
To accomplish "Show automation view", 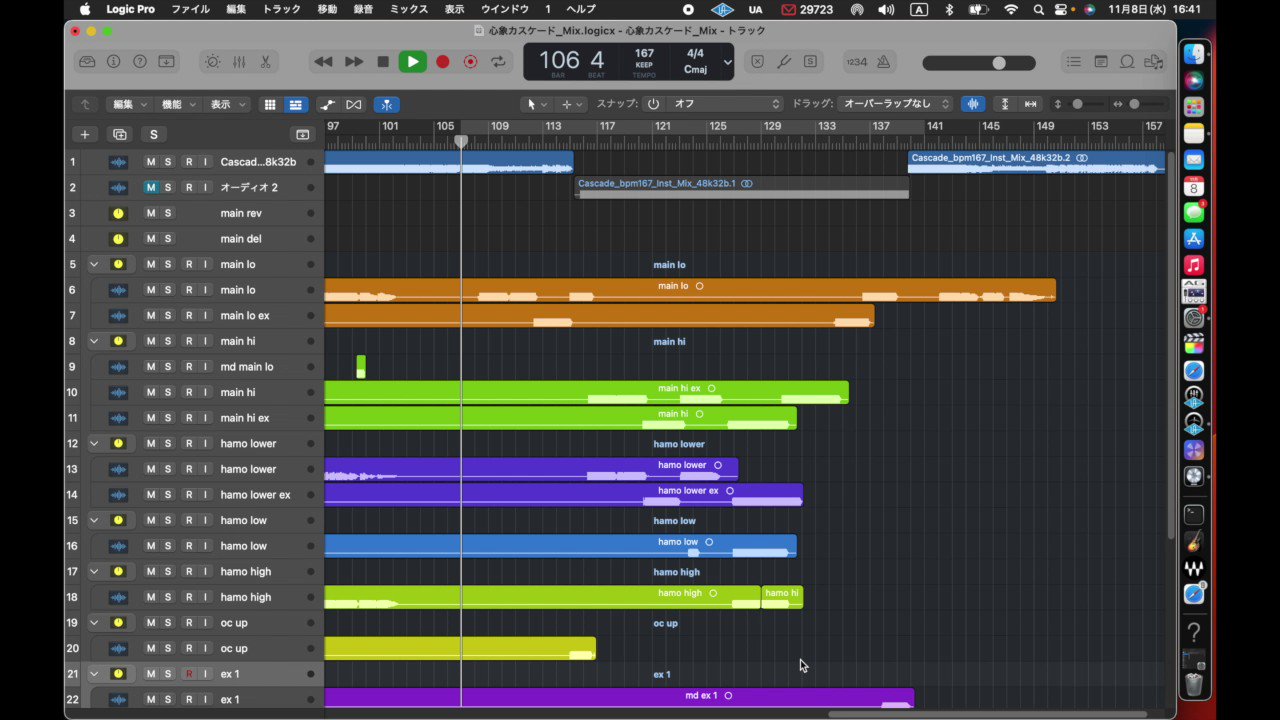I will click(328, 104).
